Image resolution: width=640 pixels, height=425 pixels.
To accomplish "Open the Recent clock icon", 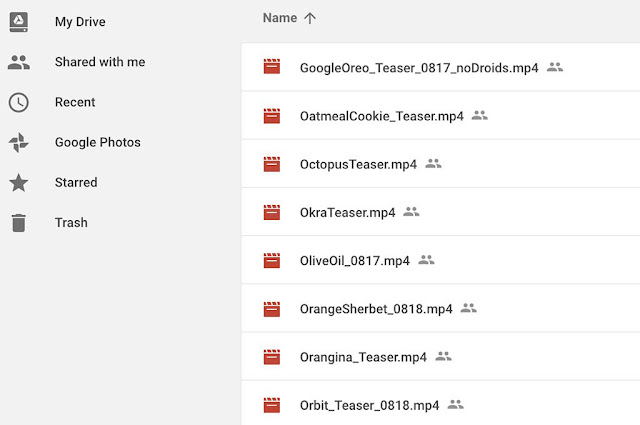I will 19,102.
